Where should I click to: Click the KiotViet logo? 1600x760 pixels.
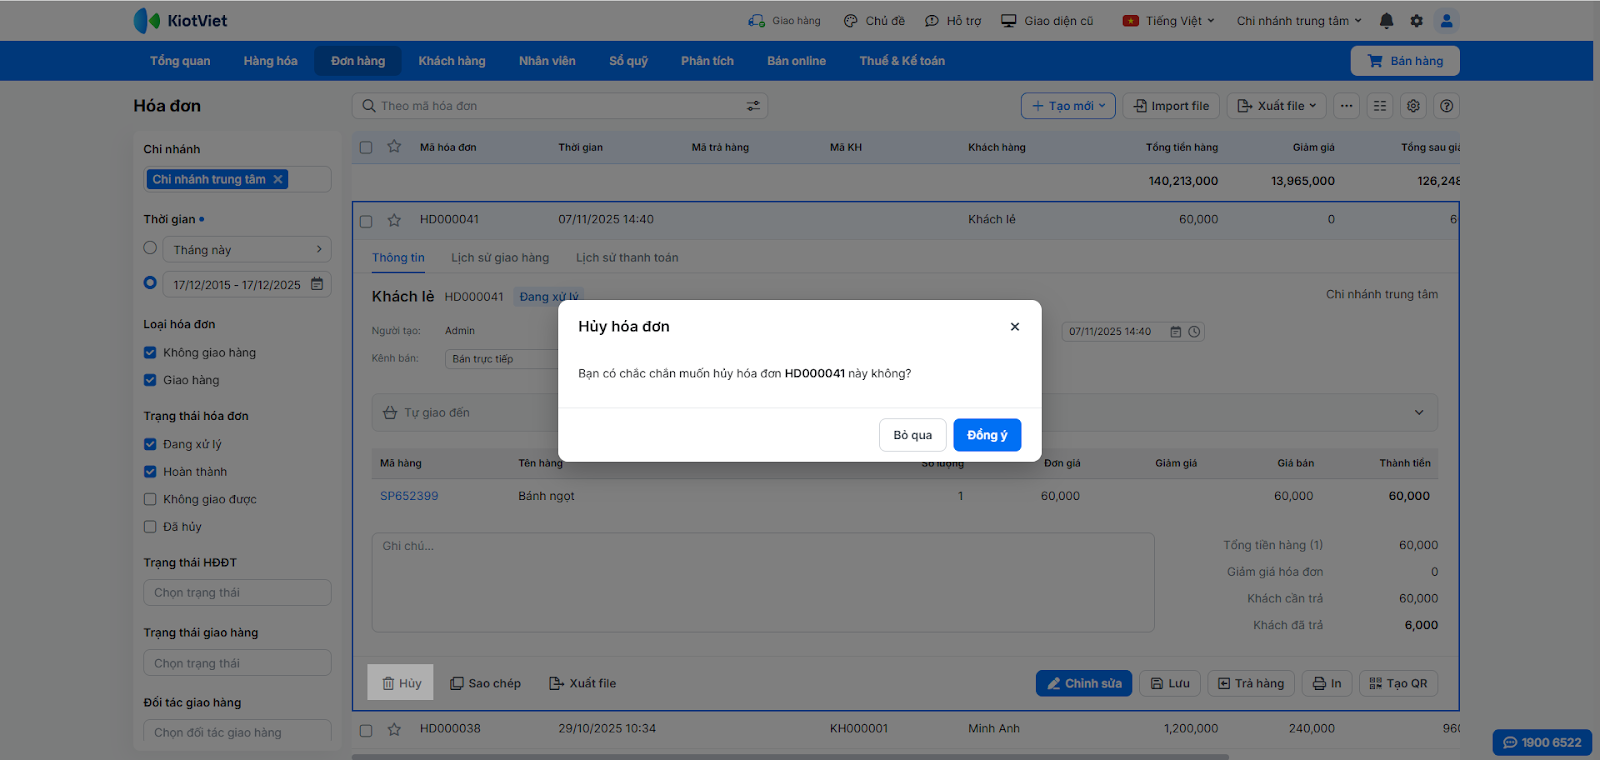tap(180, 20)
